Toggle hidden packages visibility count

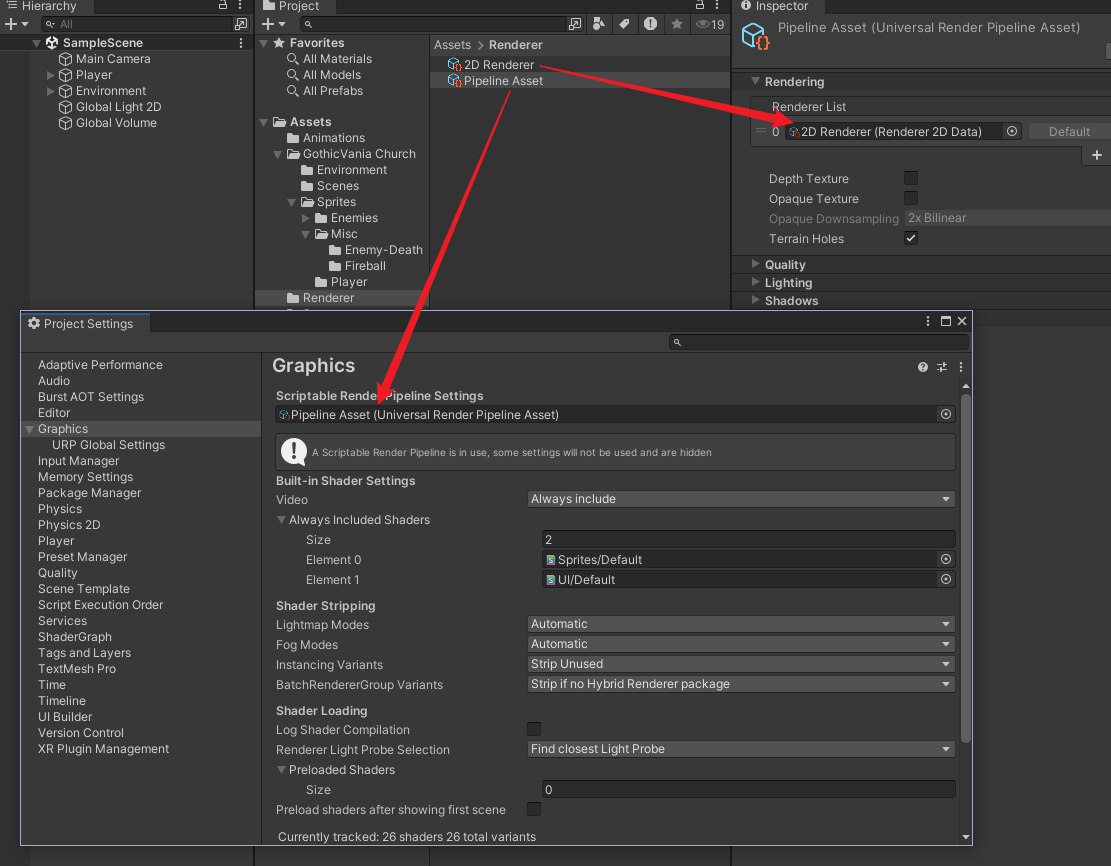pyautogui.click(x=710, y=25)
